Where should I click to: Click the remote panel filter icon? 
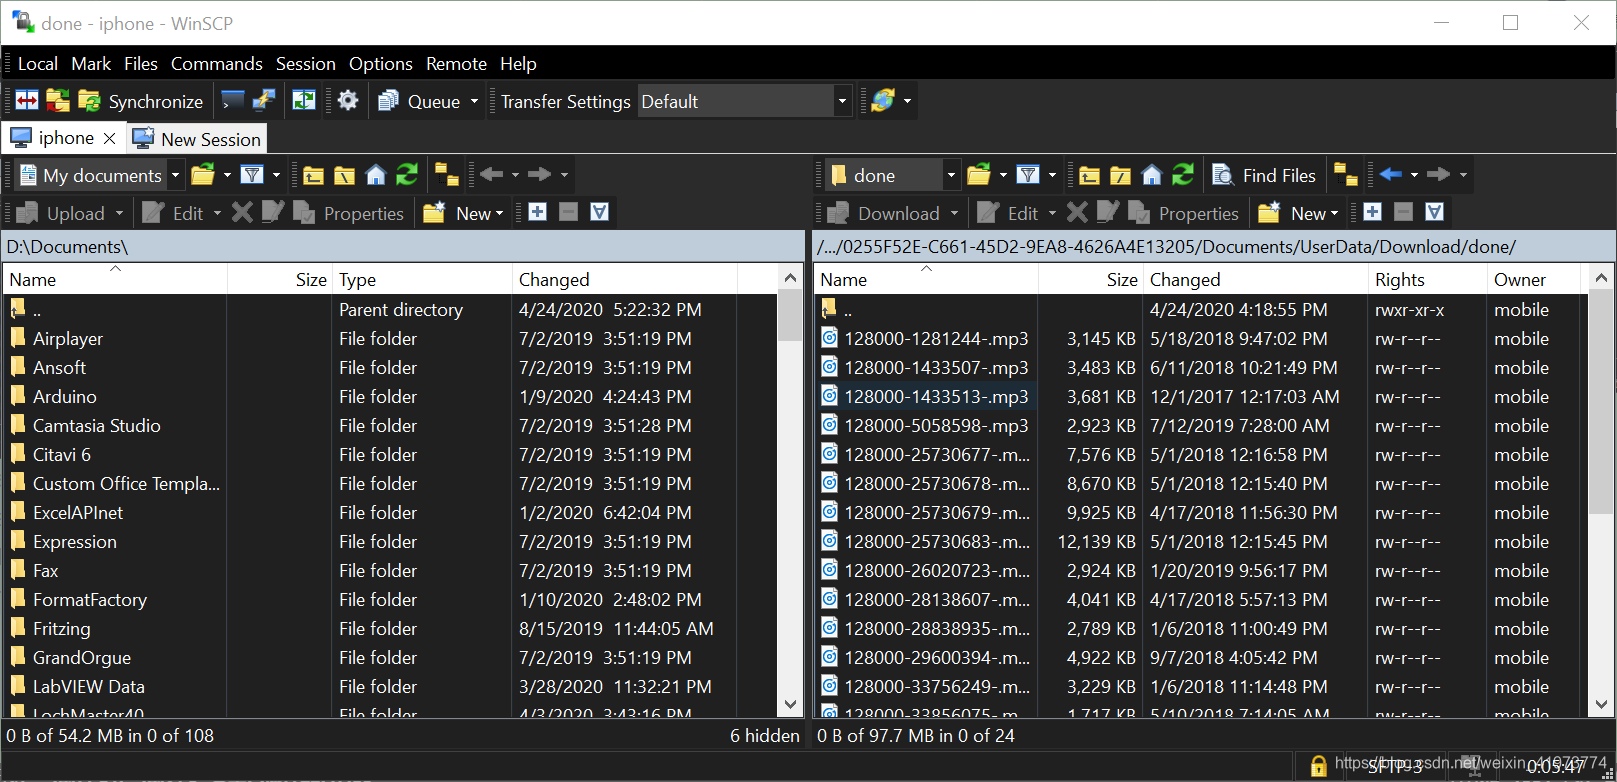click(1028, 175)
